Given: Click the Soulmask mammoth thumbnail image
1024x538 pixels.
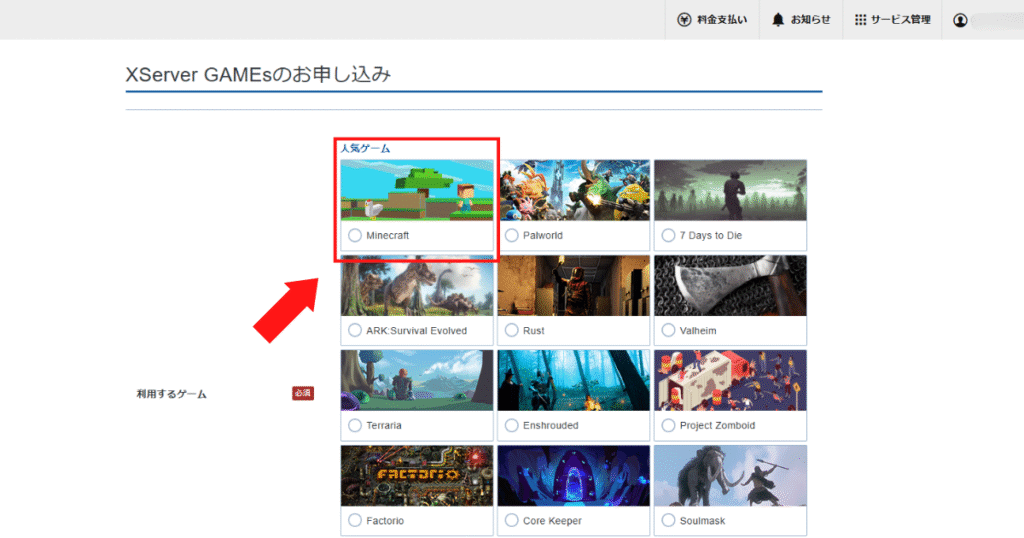Looking at the screenshot, I should point(730,475).
